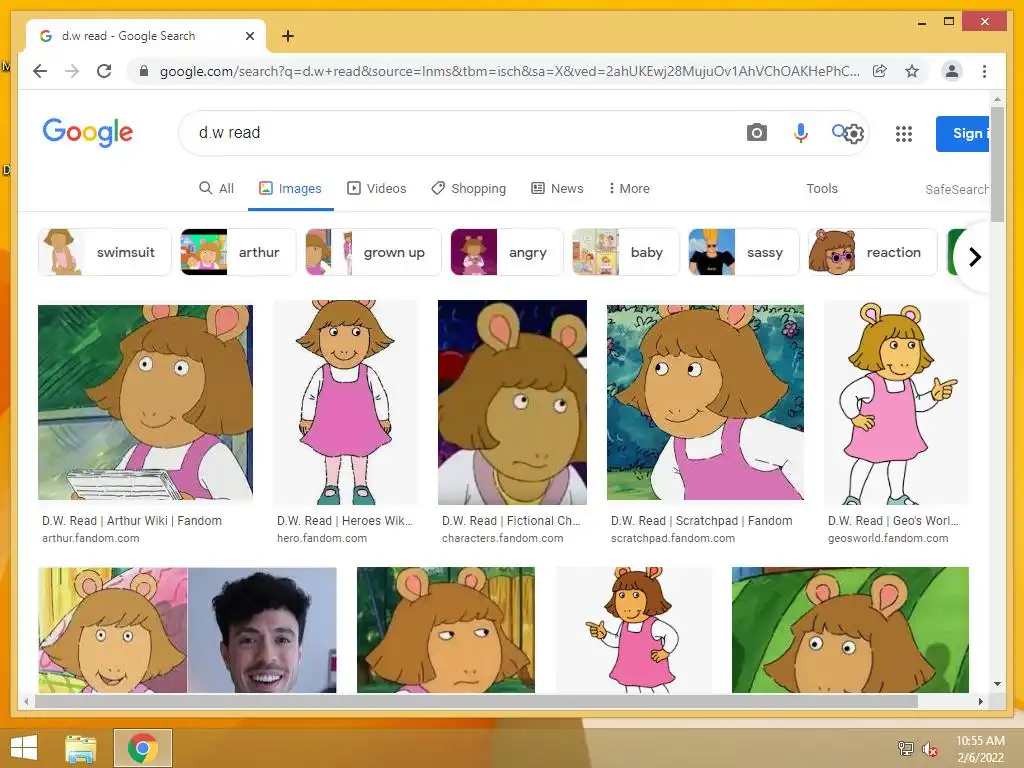Show more suggestion chips with the right arrow
The width and height of the screenshot is (1024, 768).
click(x=974, y=257)
